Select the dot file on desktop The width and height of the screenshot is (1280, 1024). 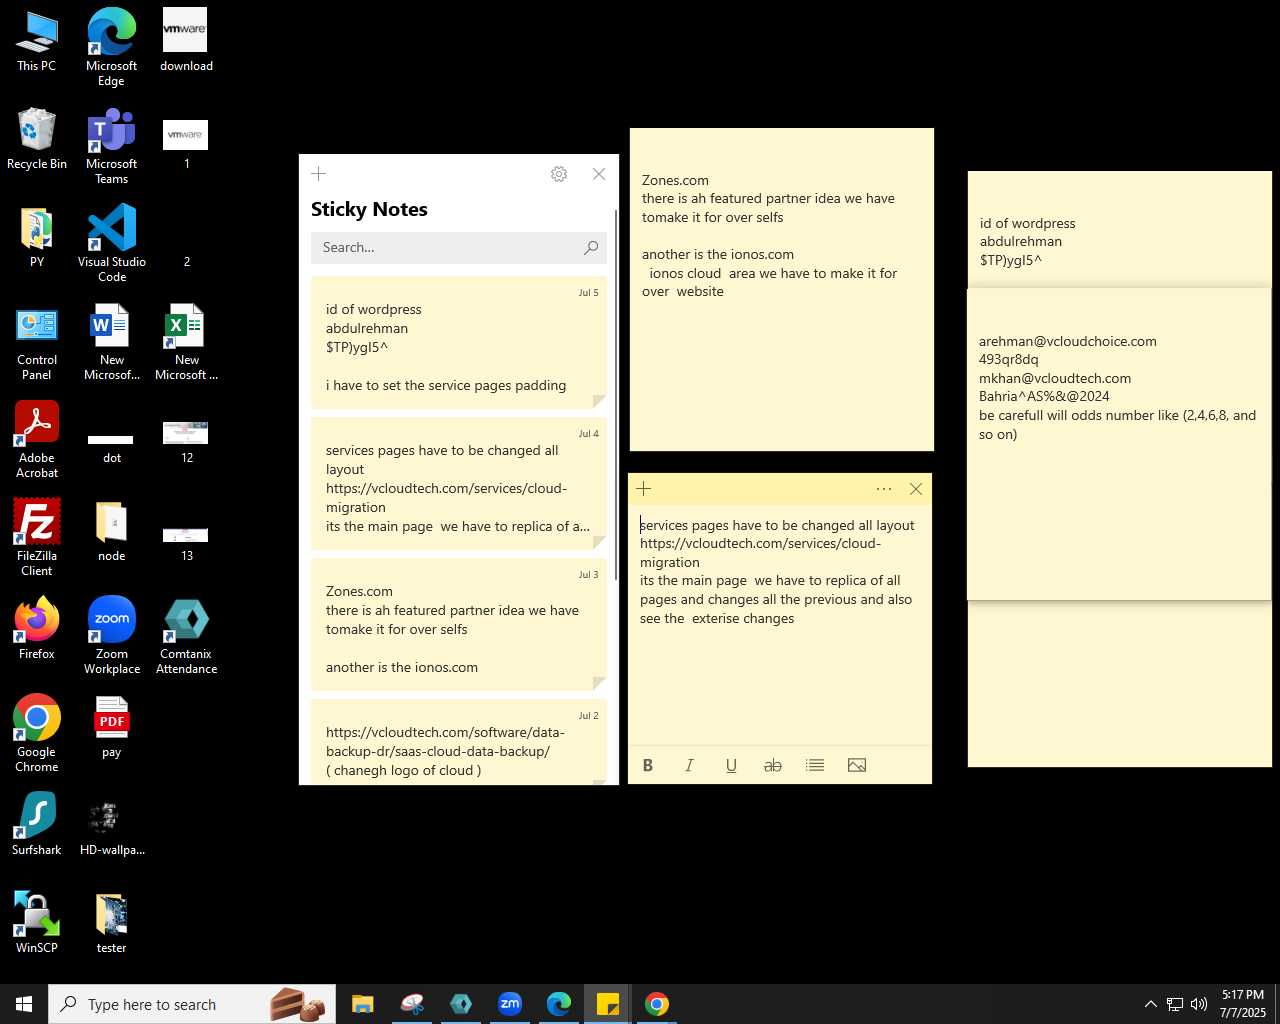[112, 448]
